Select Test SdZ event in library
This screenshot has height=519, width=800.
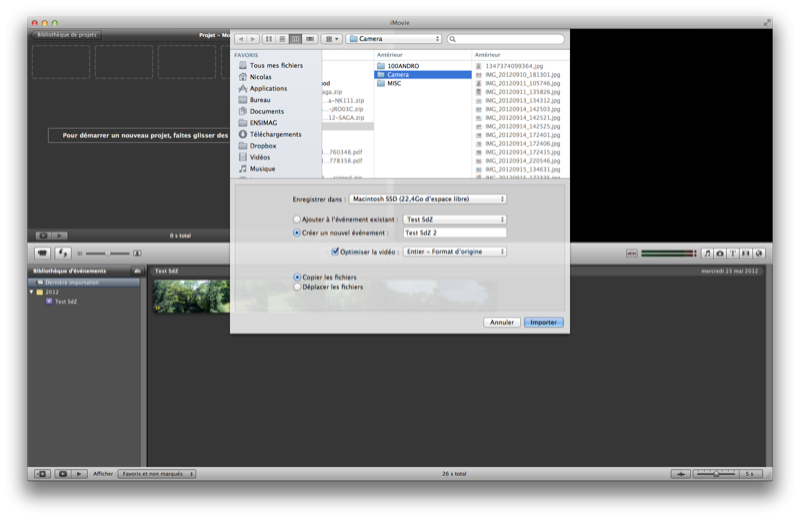click(x=68, y=301)
